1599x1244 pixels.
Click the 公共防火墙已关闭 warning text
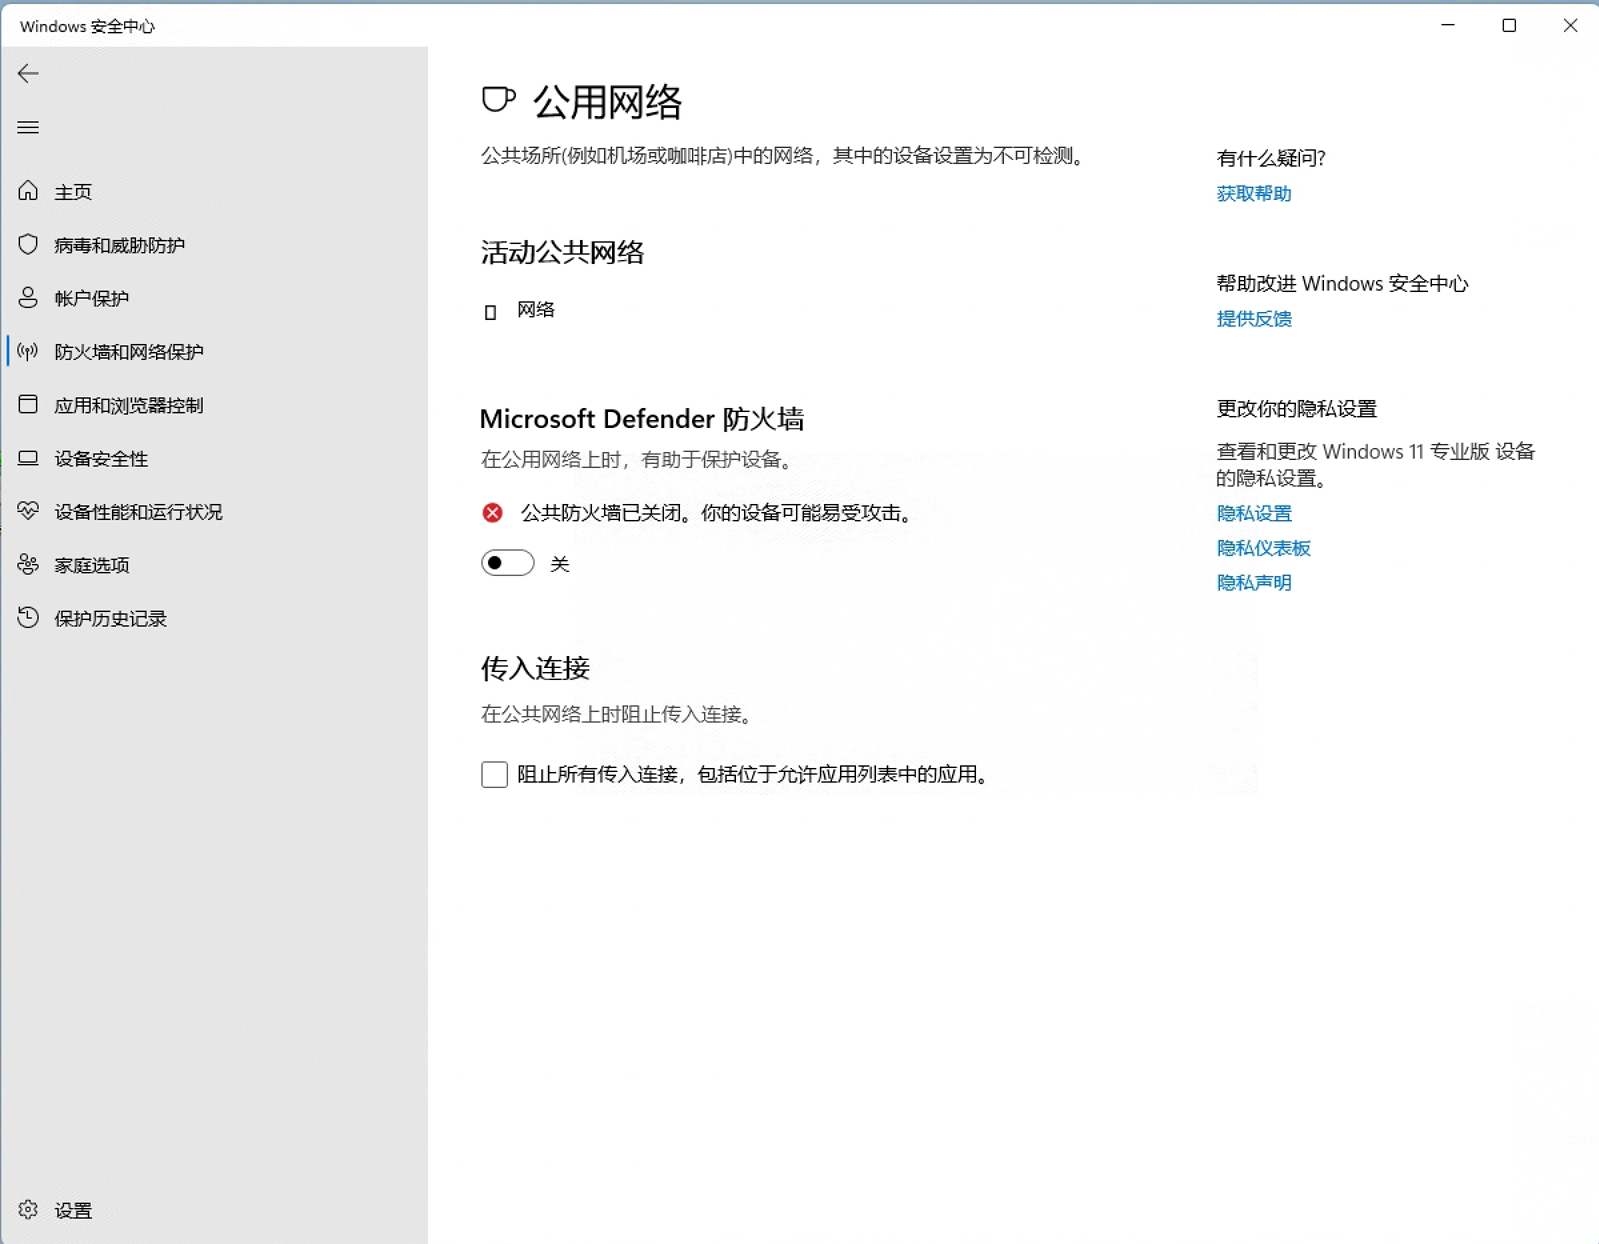tap(719, 513)
